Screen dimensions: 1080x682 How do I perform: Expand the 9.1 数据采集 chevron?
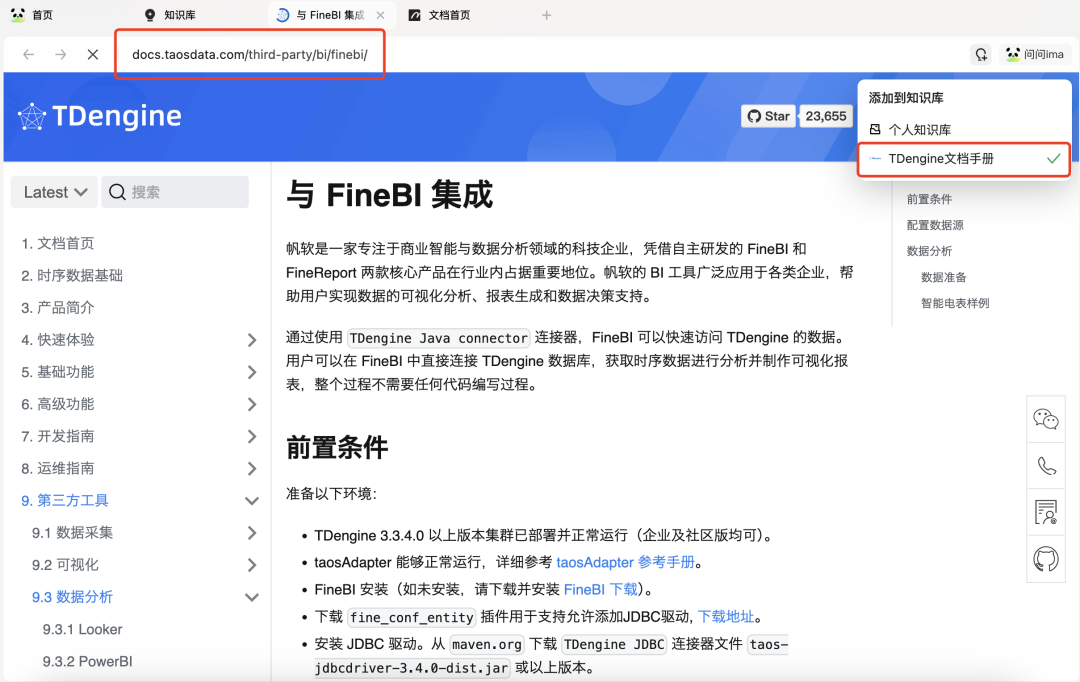tap(252, 533)
